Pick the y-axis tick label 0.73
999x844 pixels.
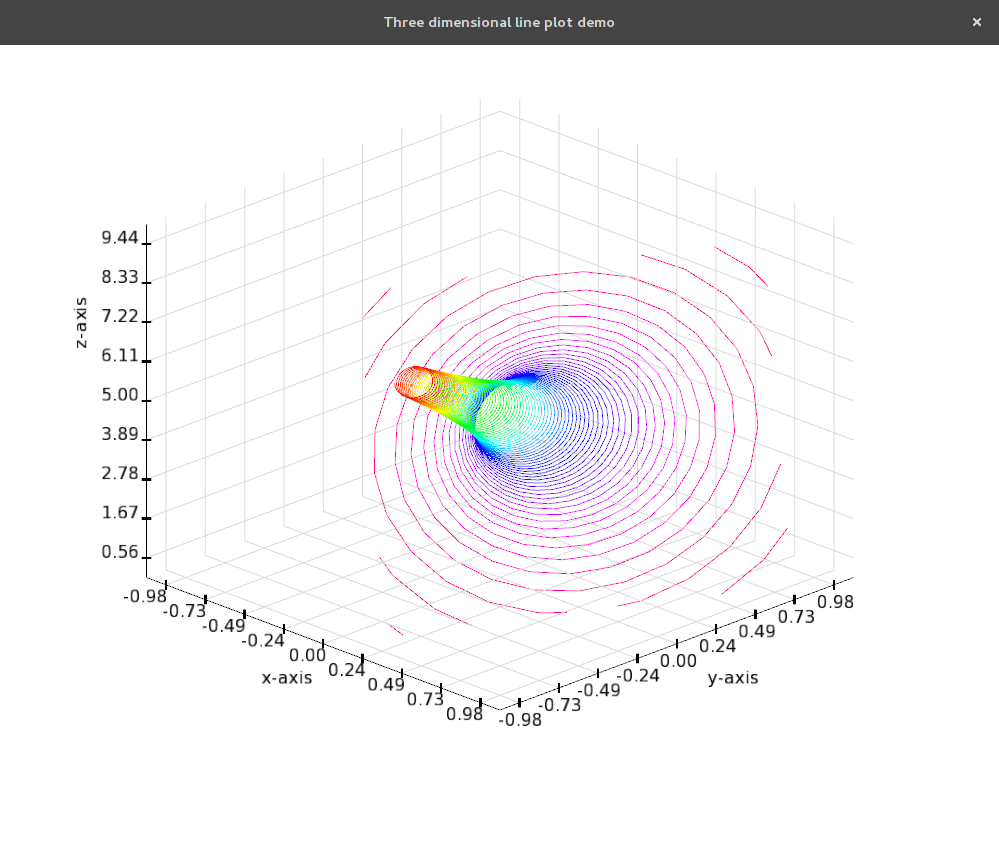796,617
